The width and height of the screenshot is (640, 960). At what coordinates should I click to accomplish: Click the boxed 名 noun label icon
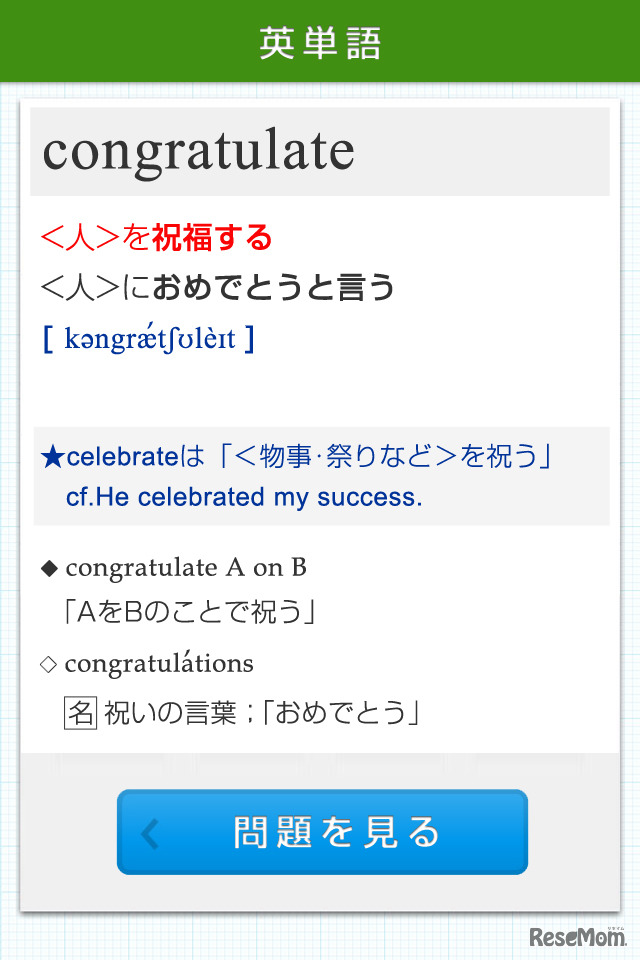coord(80,713)
